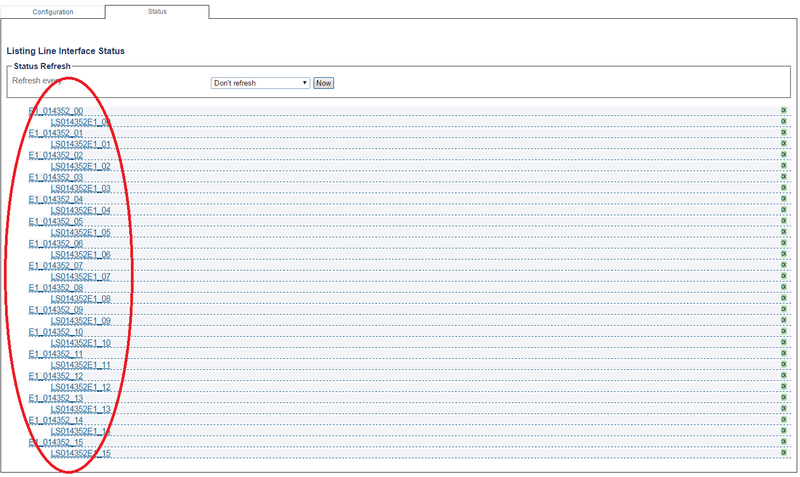Click green OK status icon for E1_014352_00
Viewport: 800px width, 477px height.
784,110
